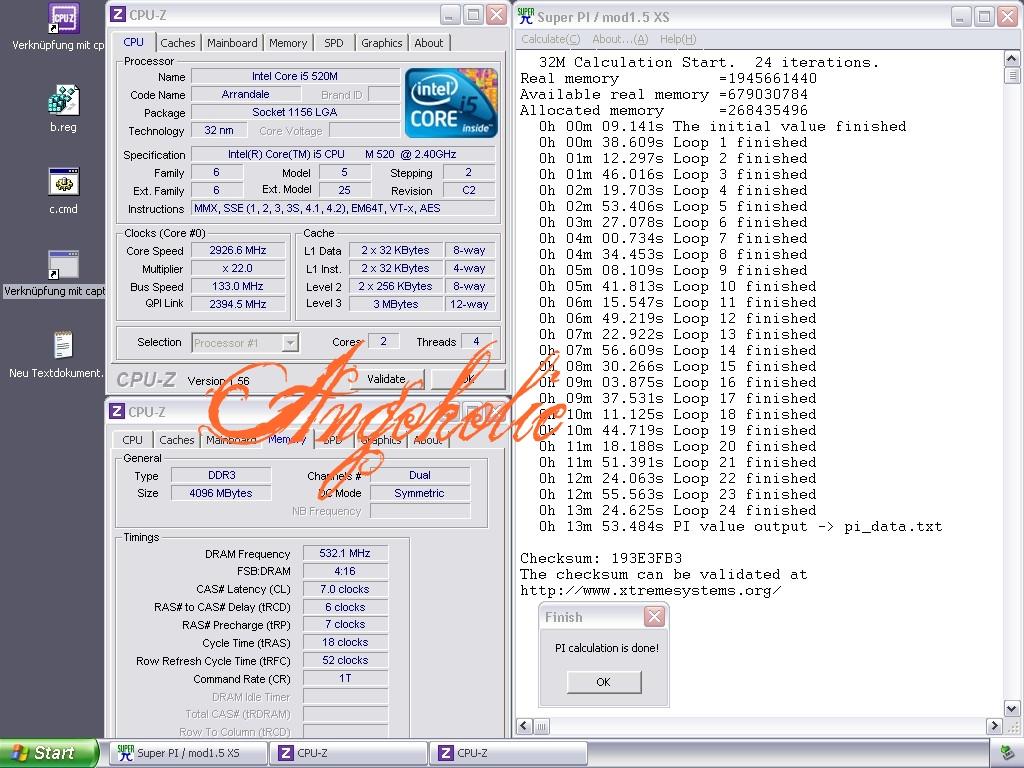Click the tRAS value 18 clocks
1024x768 pixels.
pos(345,643)
